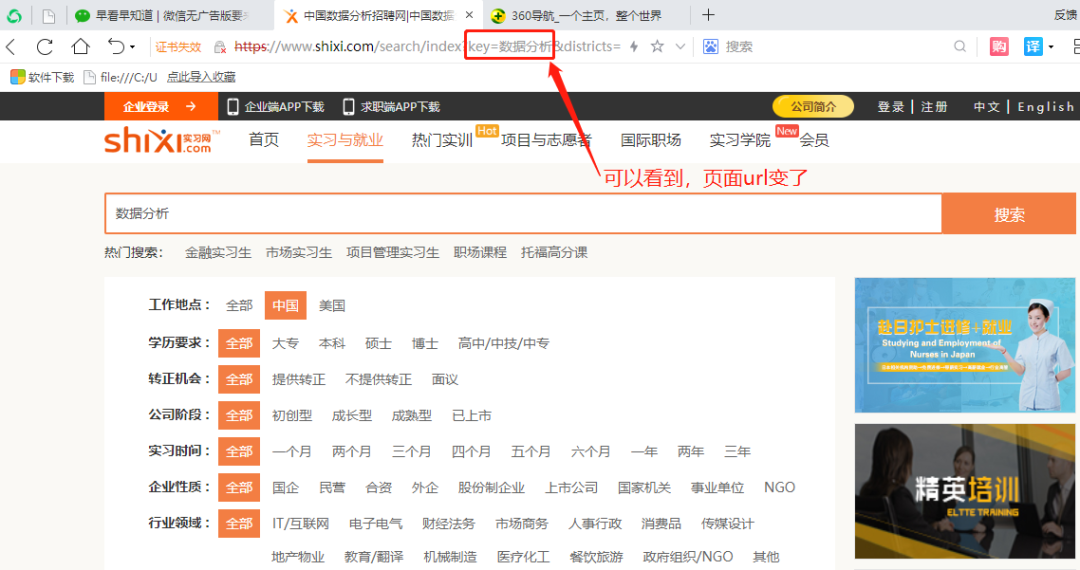Click the 登录 link
The width and height of the screenshot is (1080, 570).
click(890, 107)
